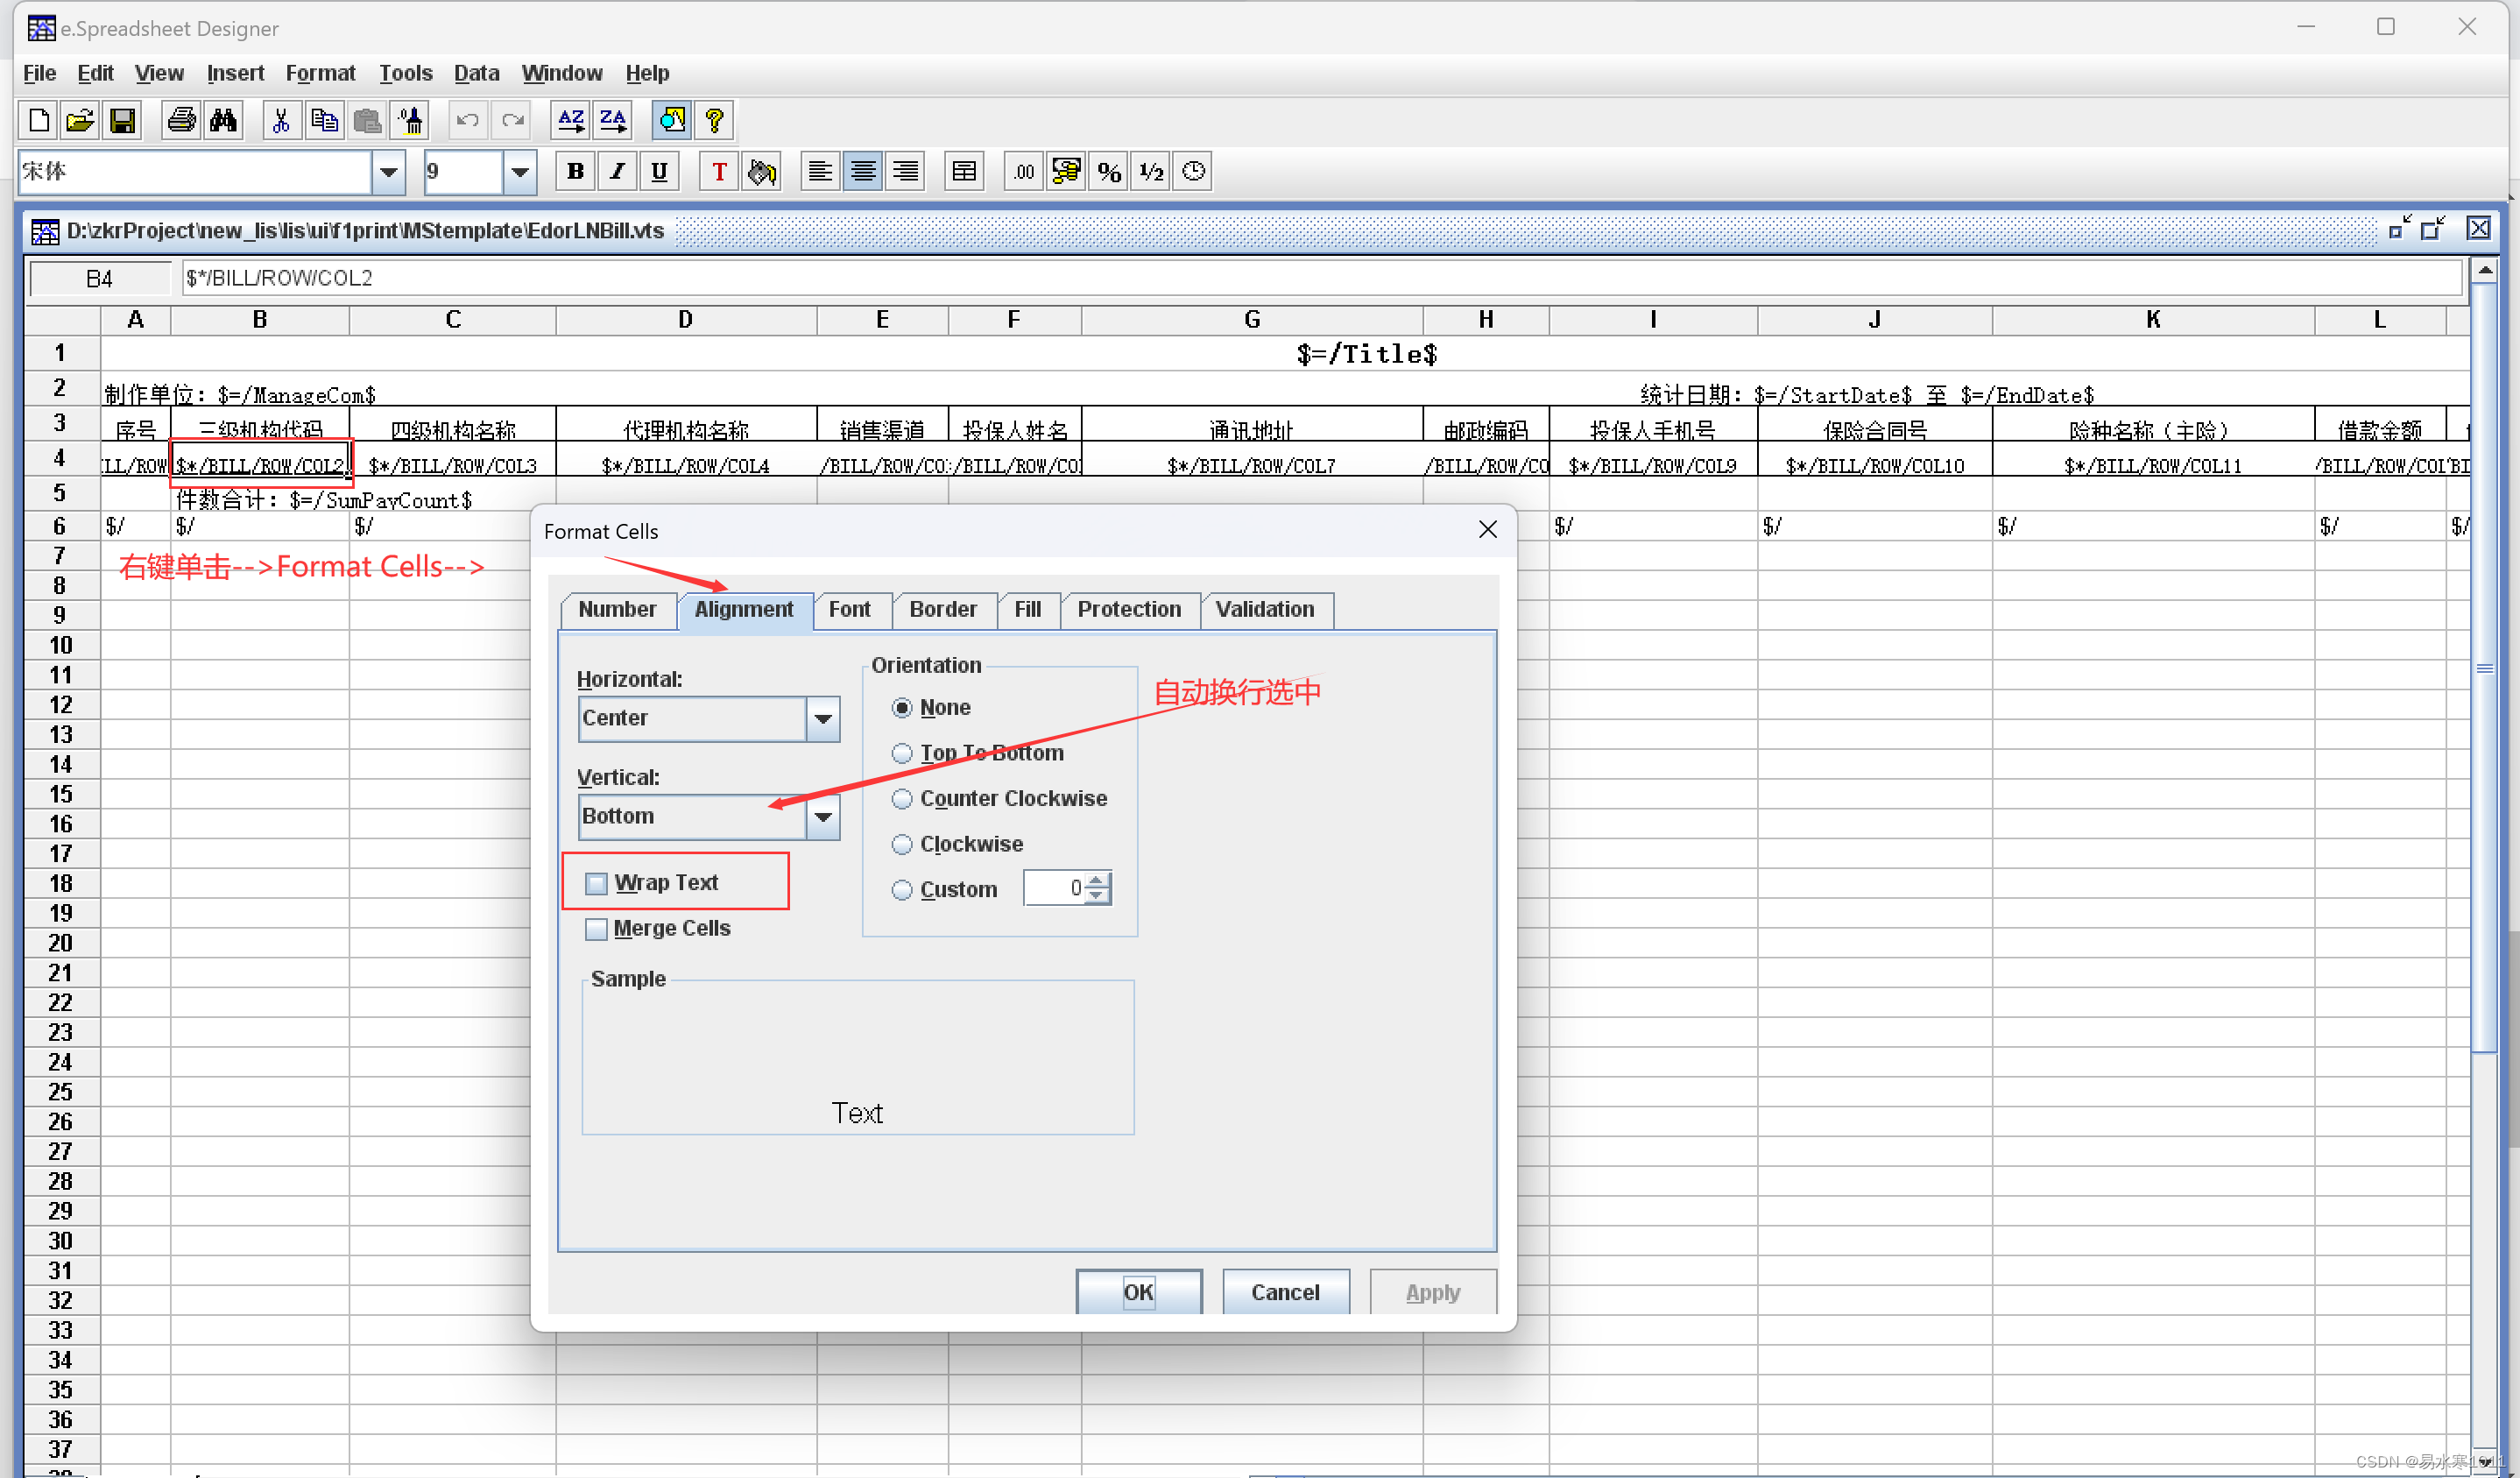Open the font color tool
Viewport: 2520px width, 1478px height.
[718, 171]
